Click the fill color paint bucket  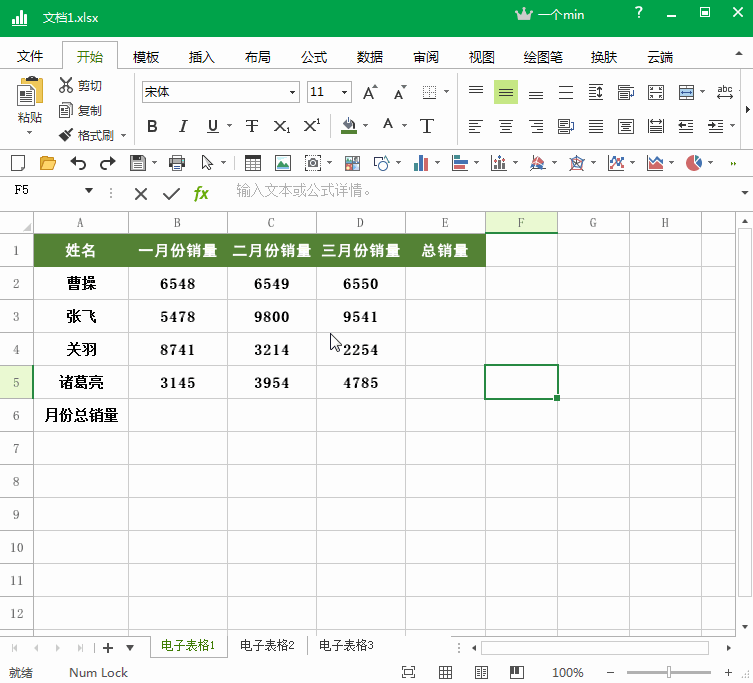[x=349, y=126]
